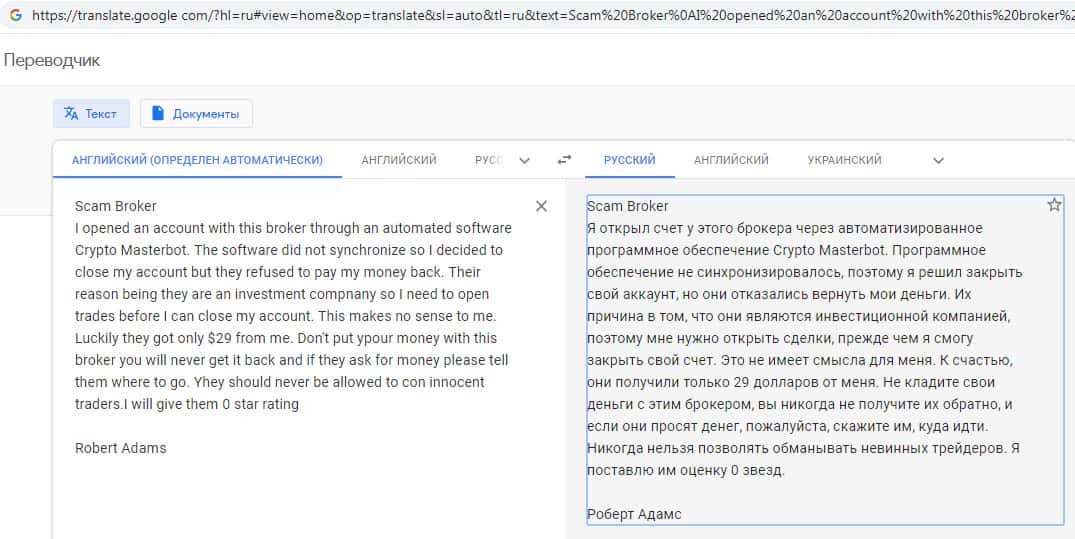
Task: Clear the source text with the X
Action: click(541, 206)
